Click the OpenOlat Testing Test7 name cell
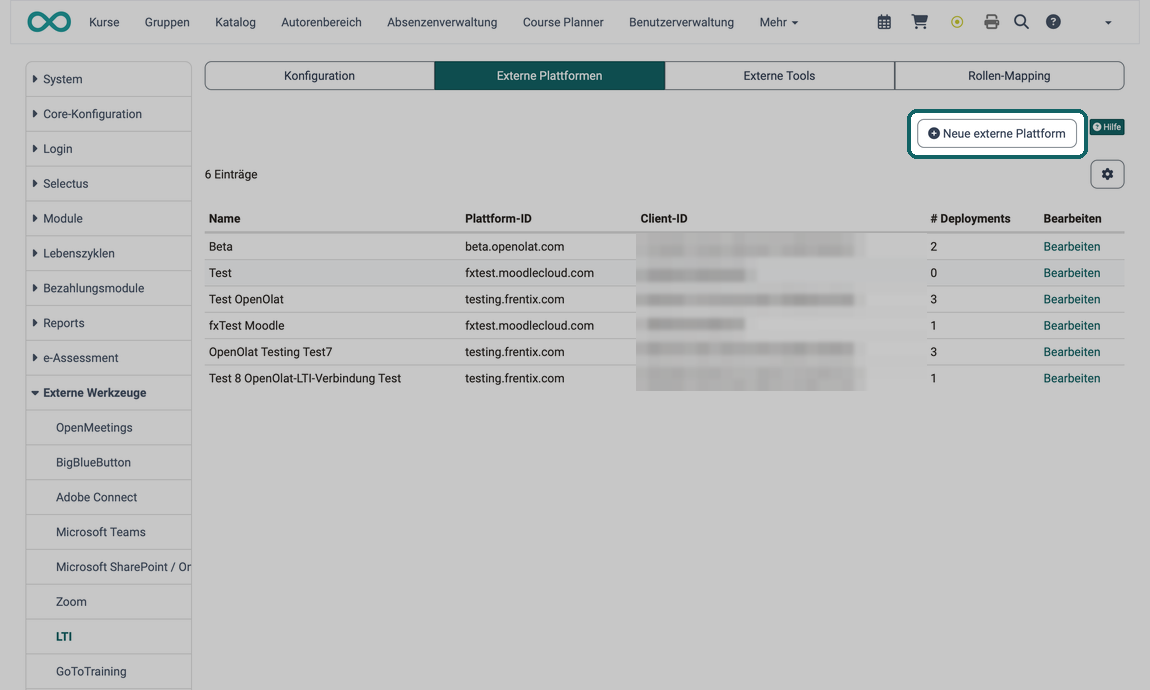 click(271, 352)
